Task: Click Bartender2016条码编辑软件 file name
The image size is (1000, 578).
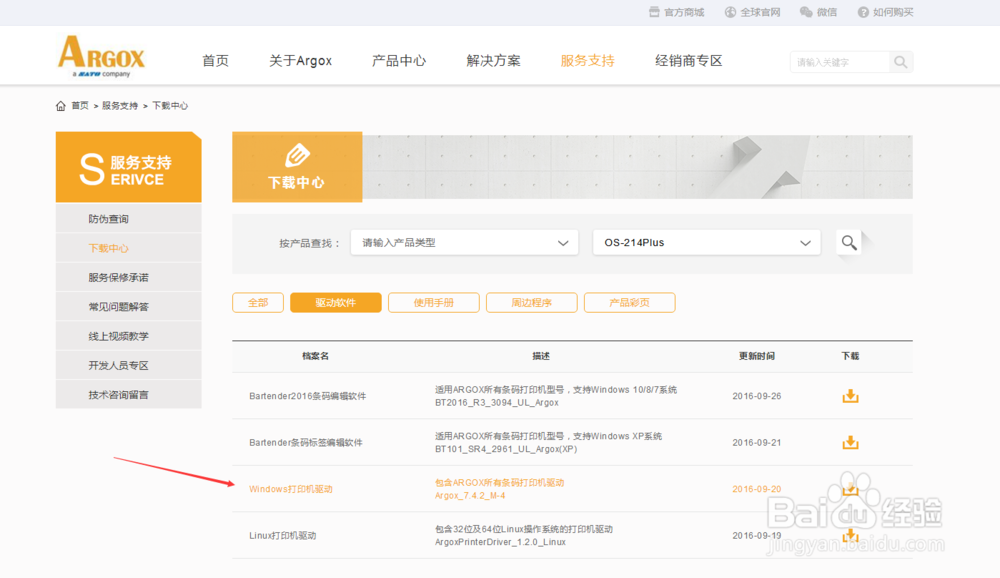Action: pos(307,396)
